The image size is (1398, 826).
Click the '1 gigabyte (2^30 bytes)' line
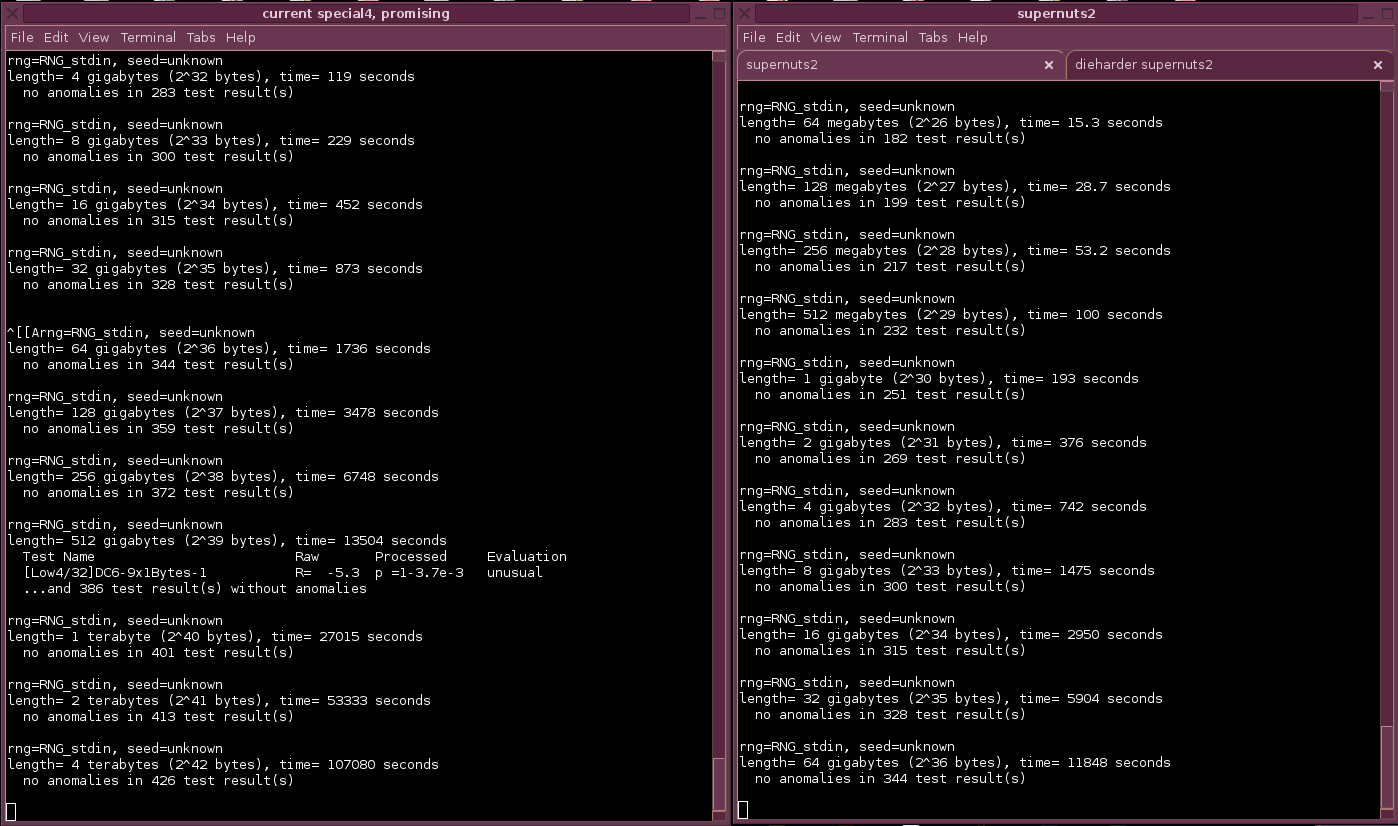pyautogui.click(x=939, y=378)
